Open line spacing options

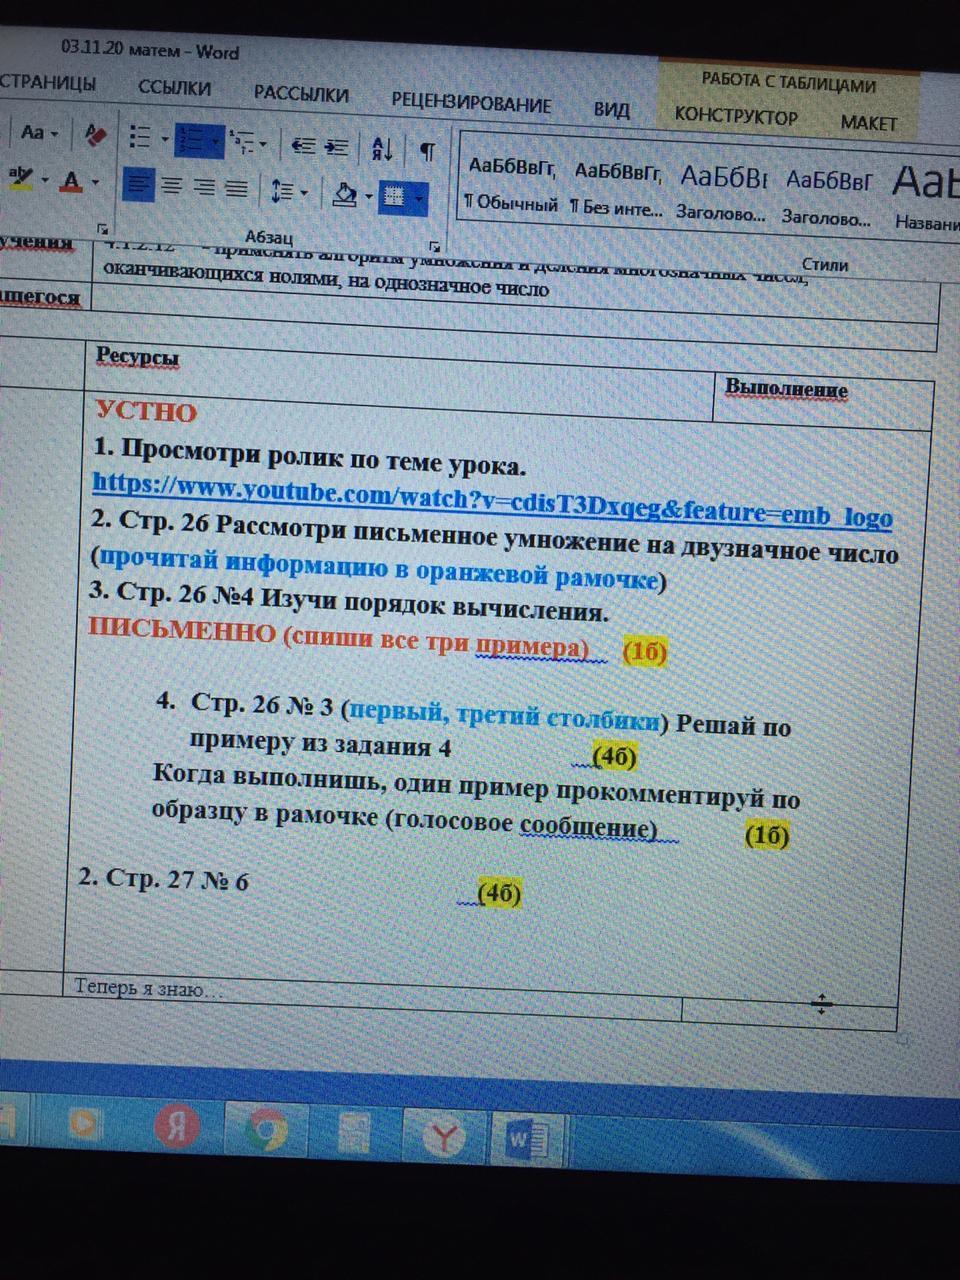pyautogui.click(x=282, y=190)
